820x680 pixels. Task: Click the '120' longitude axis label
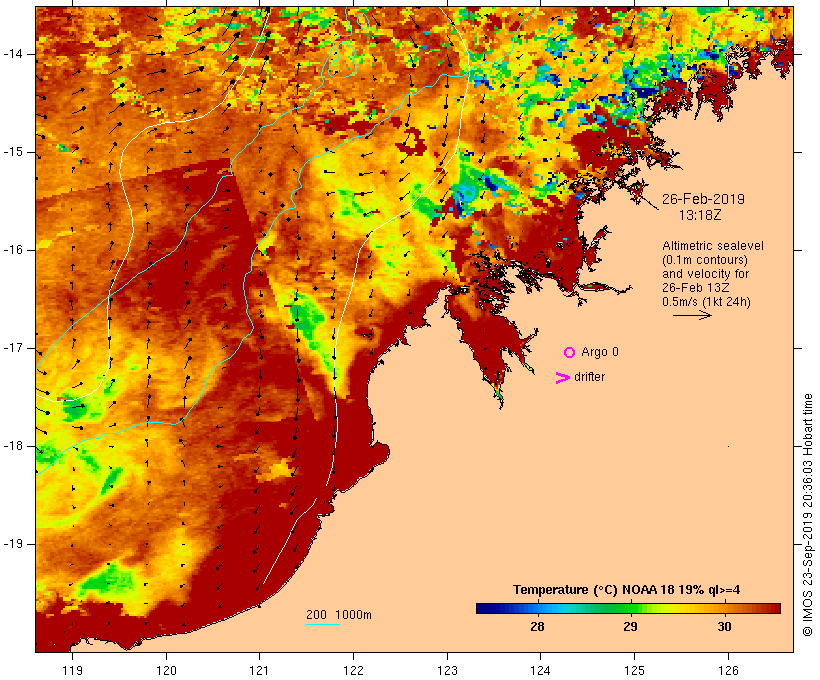[x=166, y=670]
